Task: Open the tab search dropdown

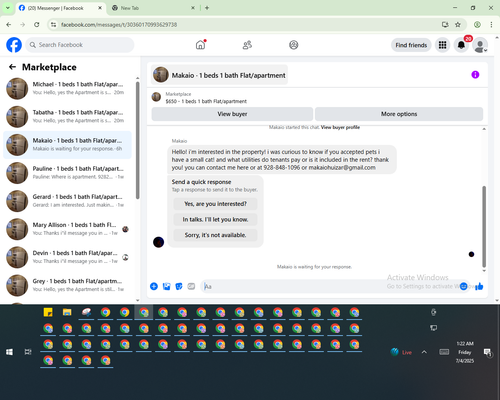Action: [8, 8]
